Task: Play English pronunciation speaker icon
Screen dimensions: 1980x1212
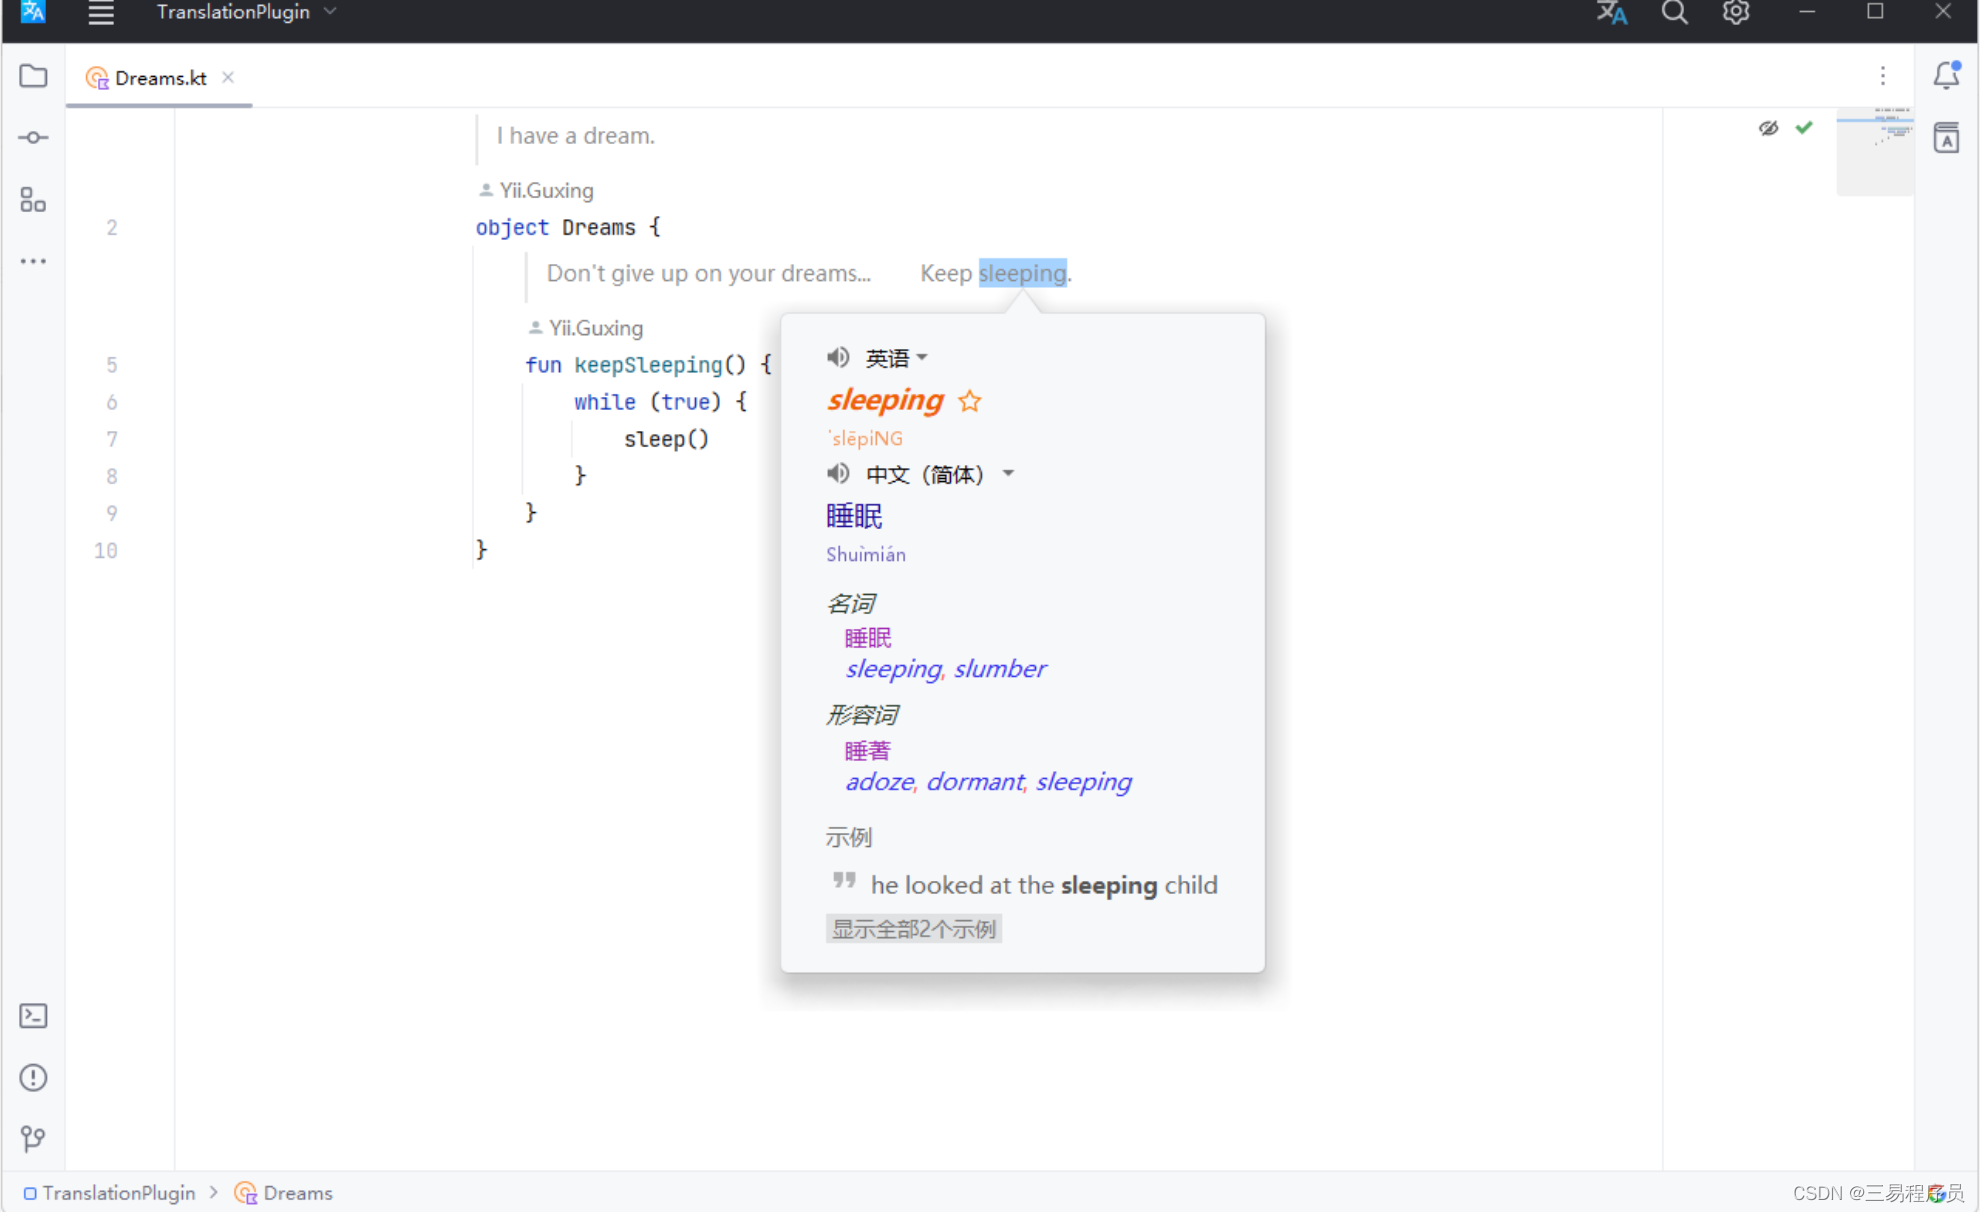Action: click(838, 357)
